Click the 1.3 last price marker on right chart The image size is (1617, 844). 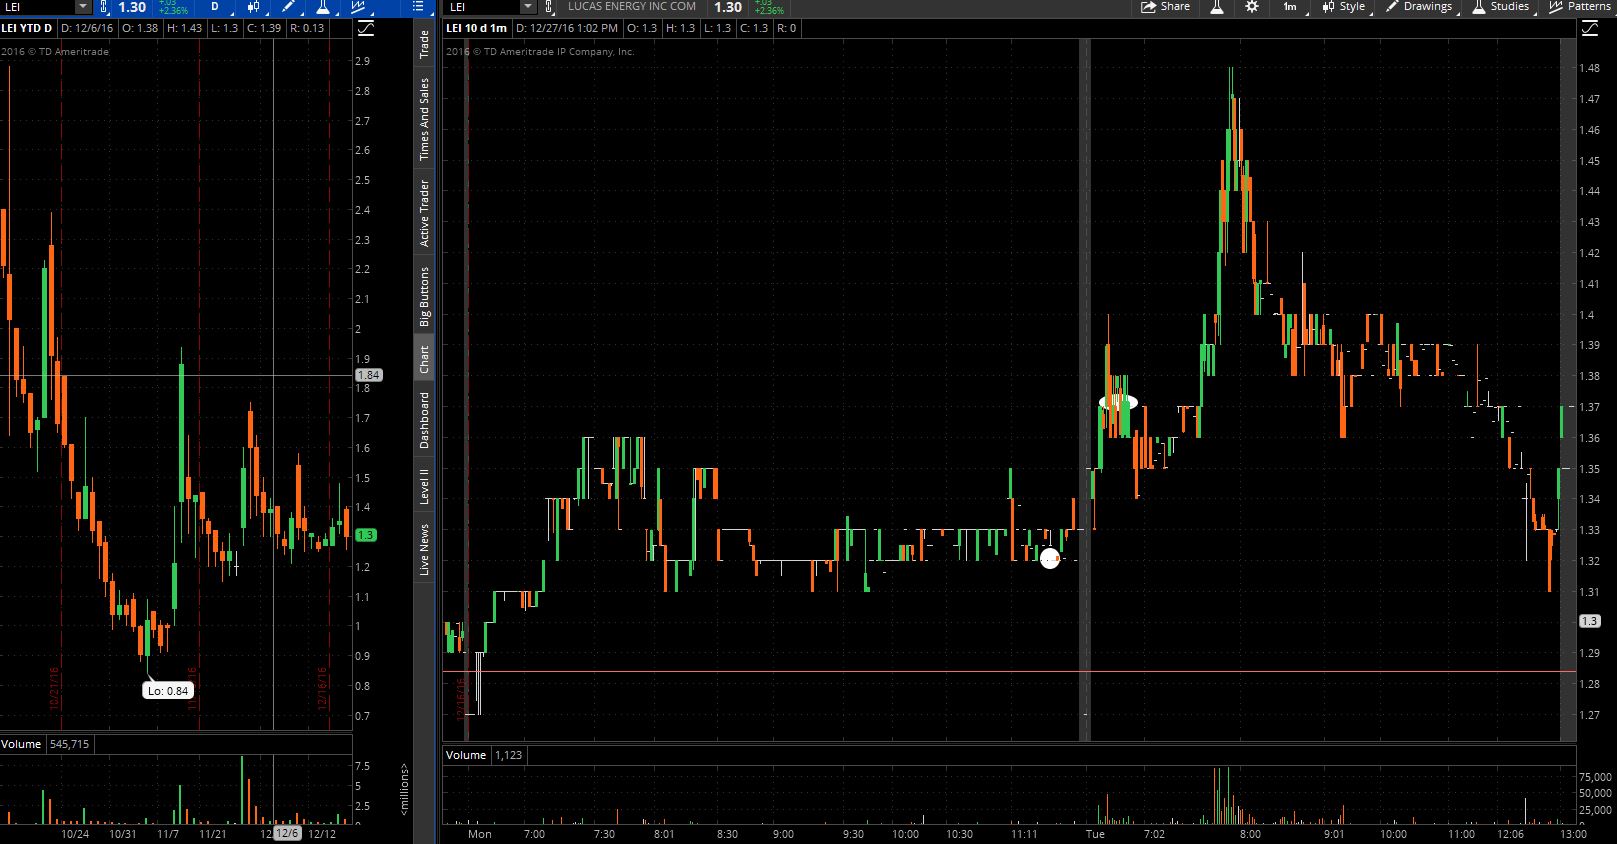pos(1589,621)
